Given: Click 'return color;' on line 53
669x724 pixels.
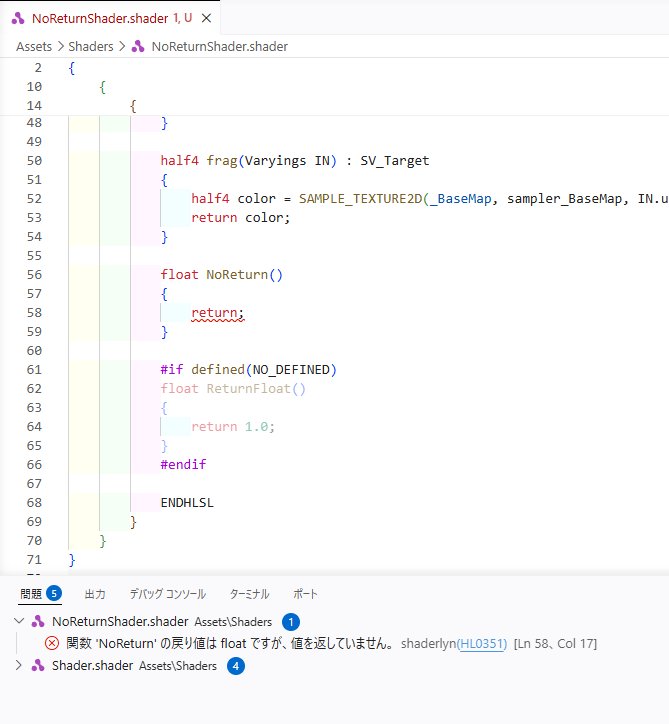Looking at the screenshot, I should [x=241, y=217].
